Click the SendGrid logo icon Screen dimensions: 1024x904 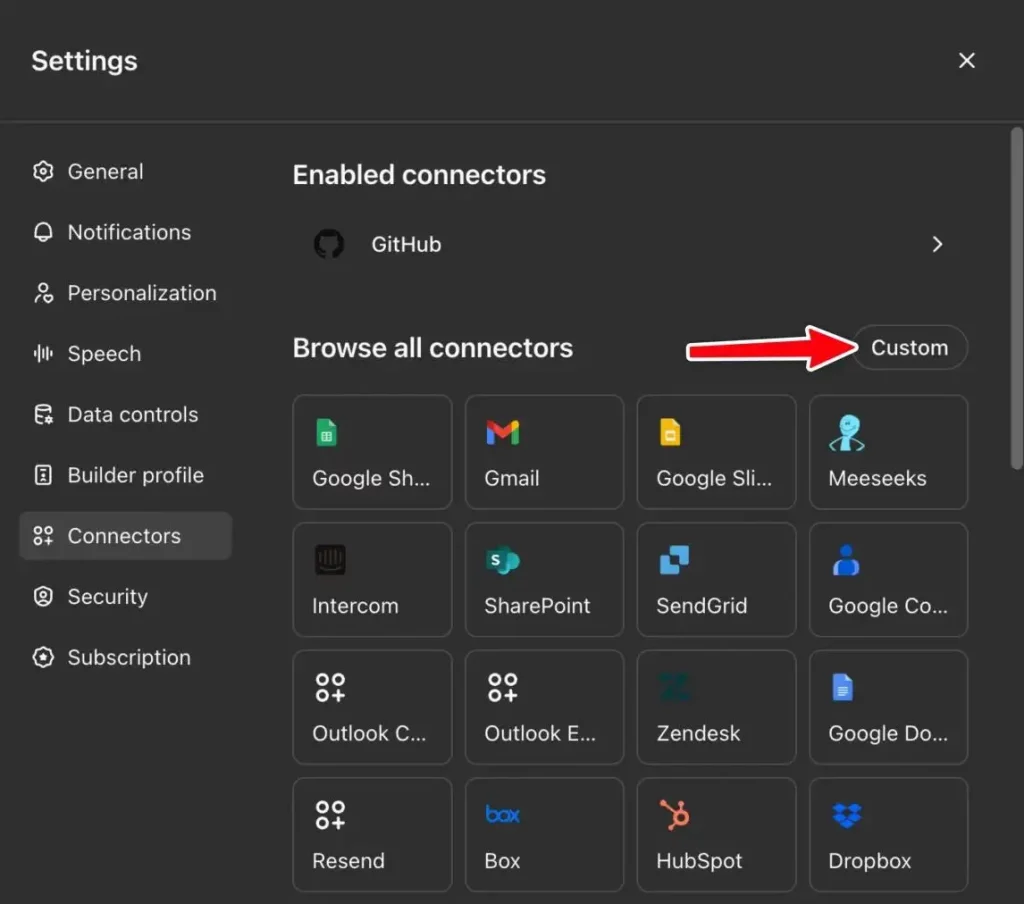coord(675,560)
